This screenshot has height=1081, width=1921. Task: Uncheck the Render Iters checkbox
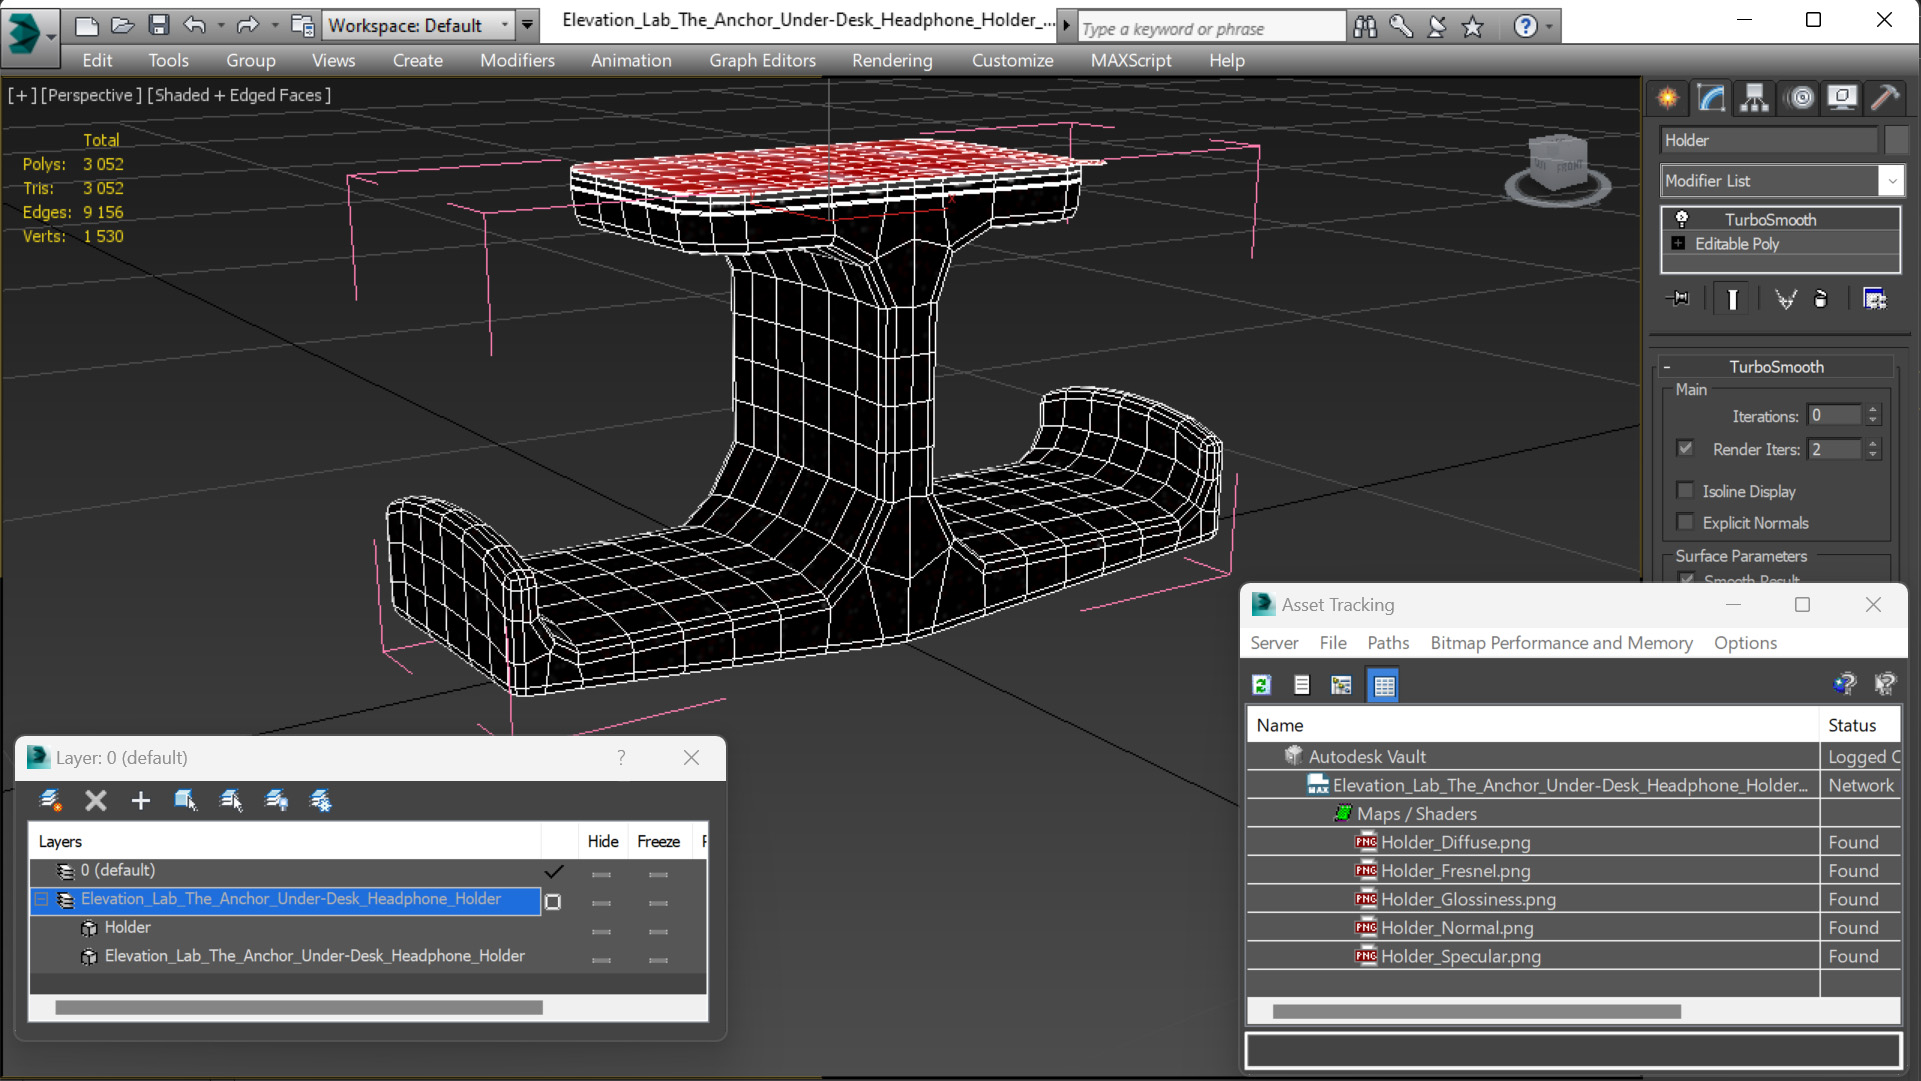click(x=1685, y=448)
